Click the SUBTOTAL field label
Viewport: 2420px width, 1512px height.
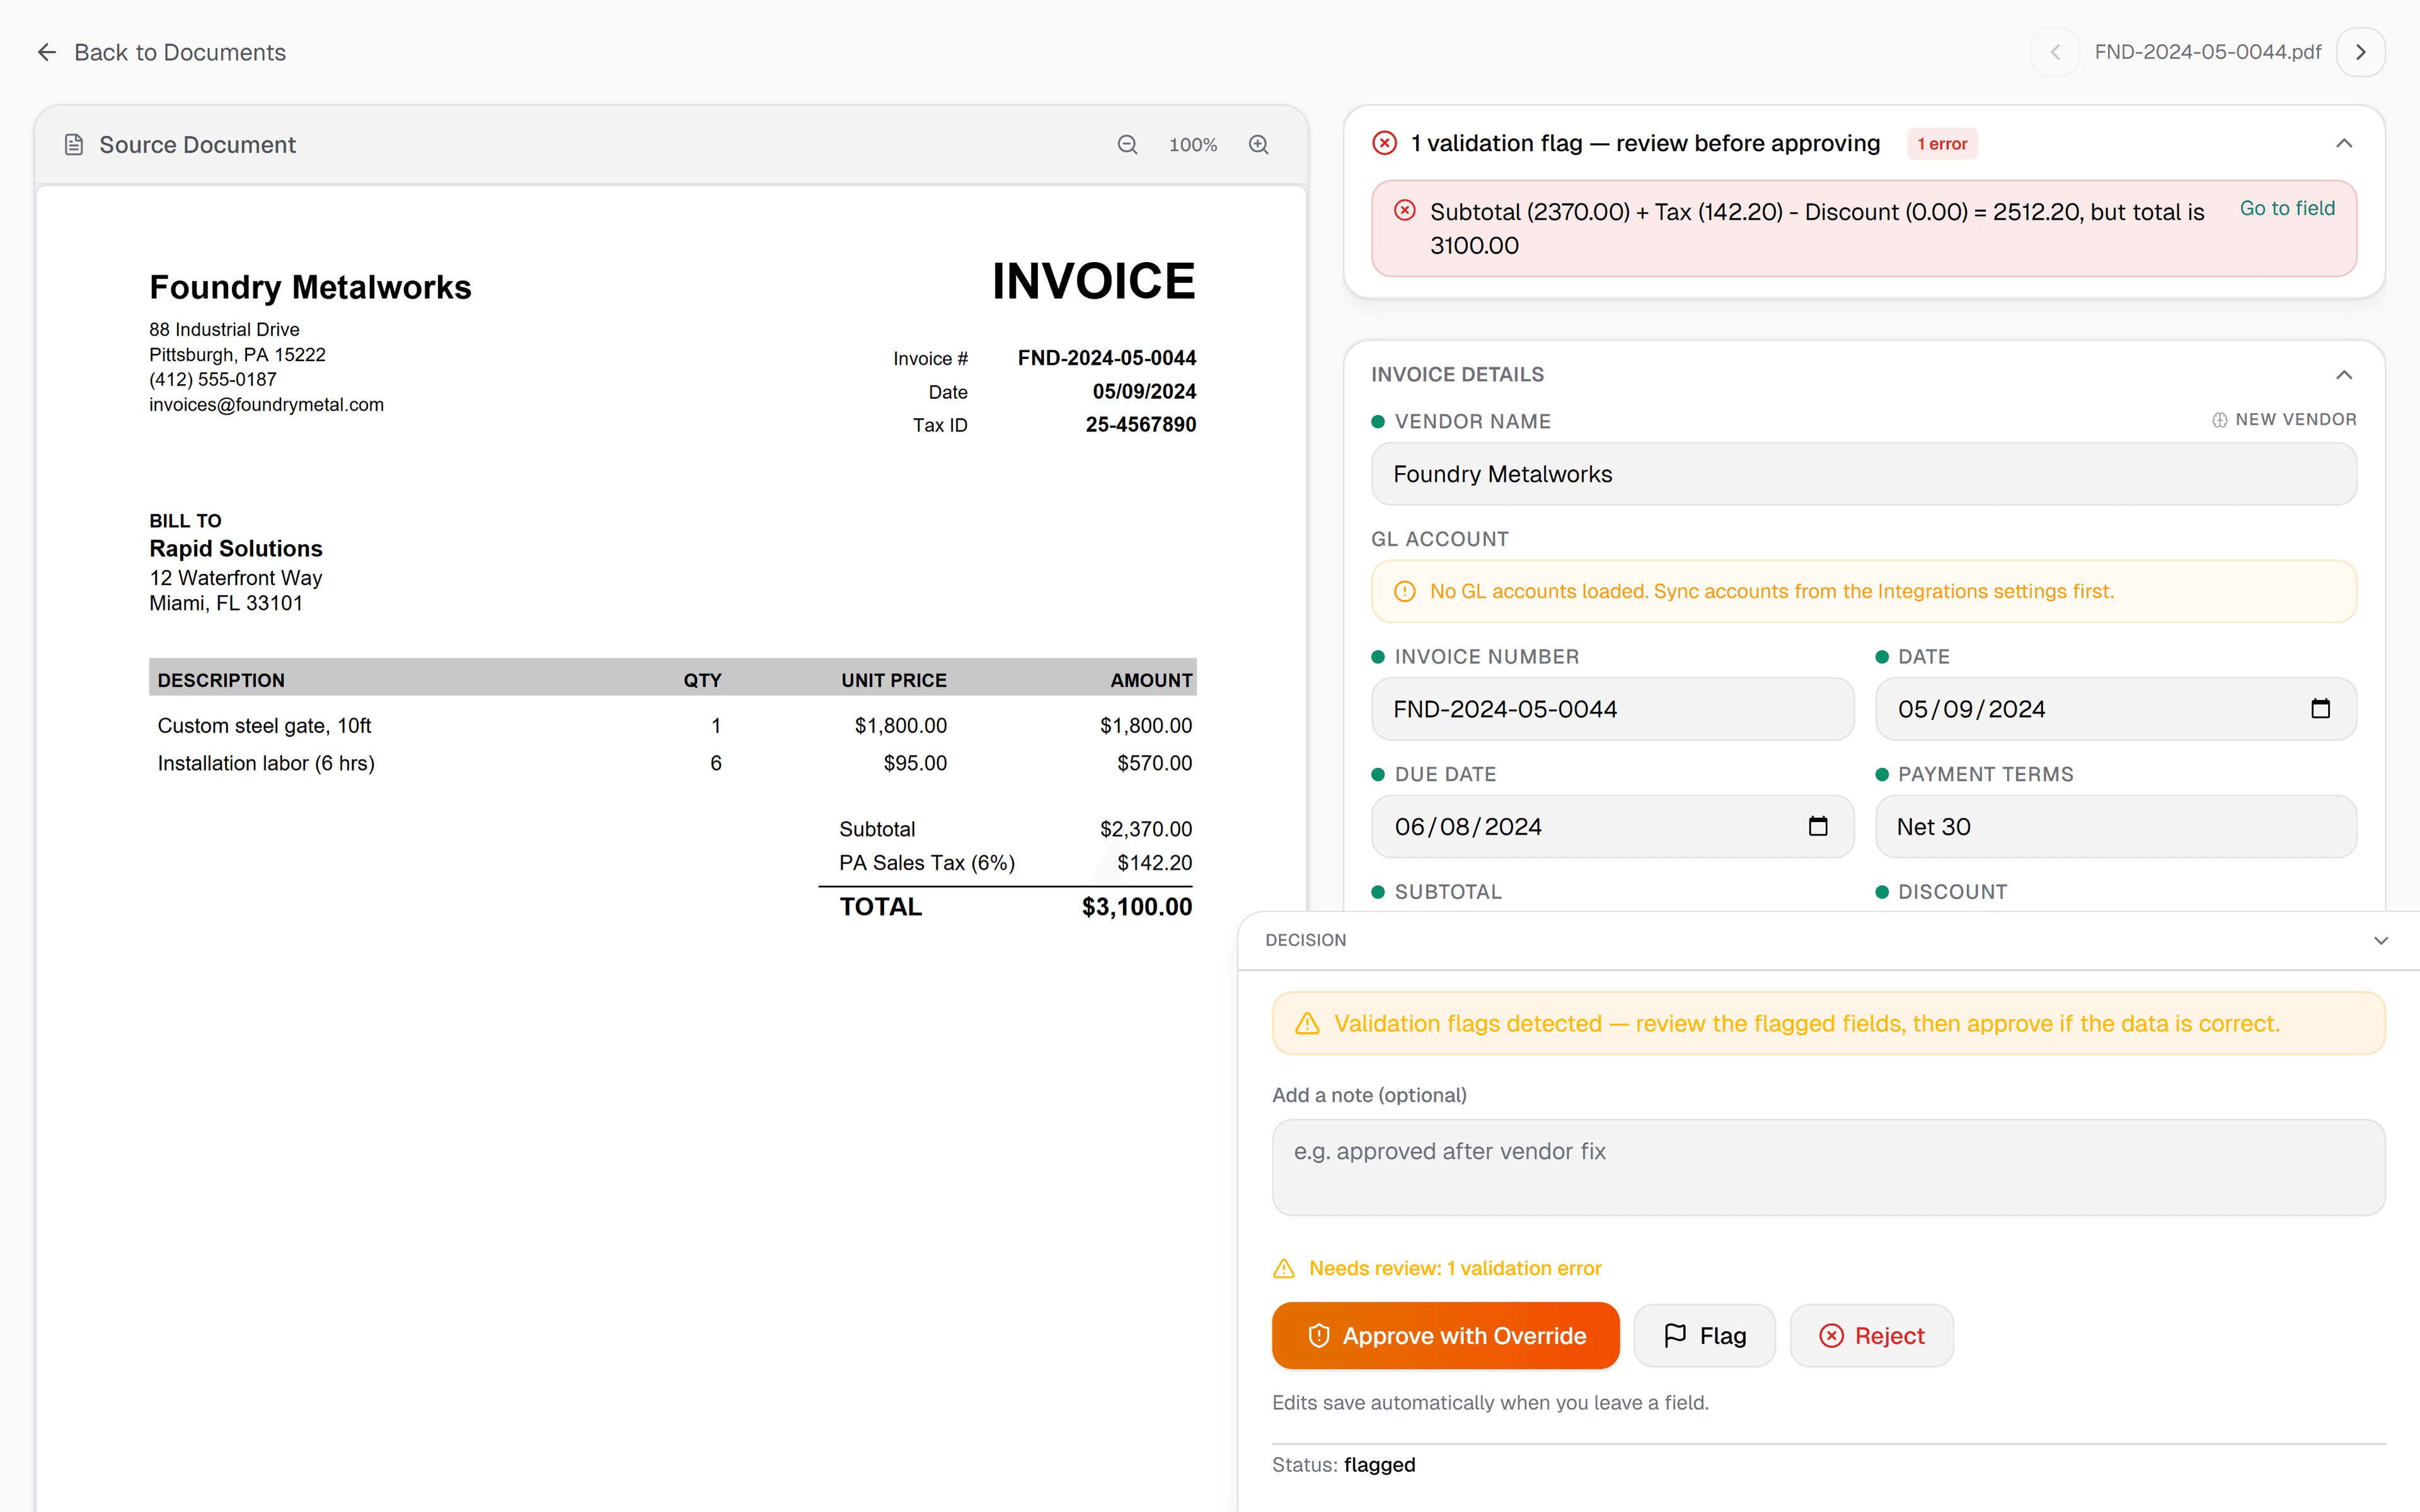click(x=1448, y=892)
